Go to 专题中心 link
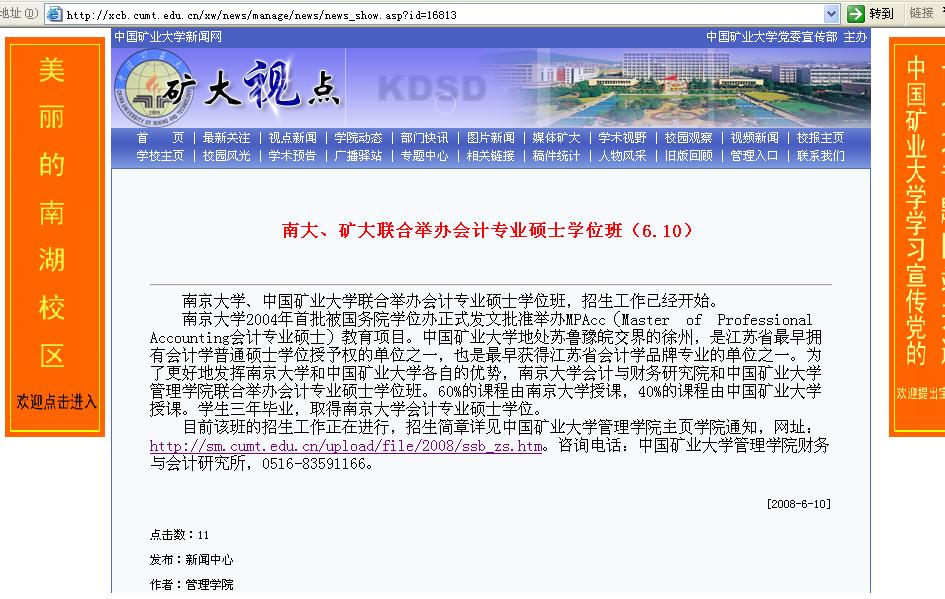This screenshot has height=599, width=945. coord(424,156)
